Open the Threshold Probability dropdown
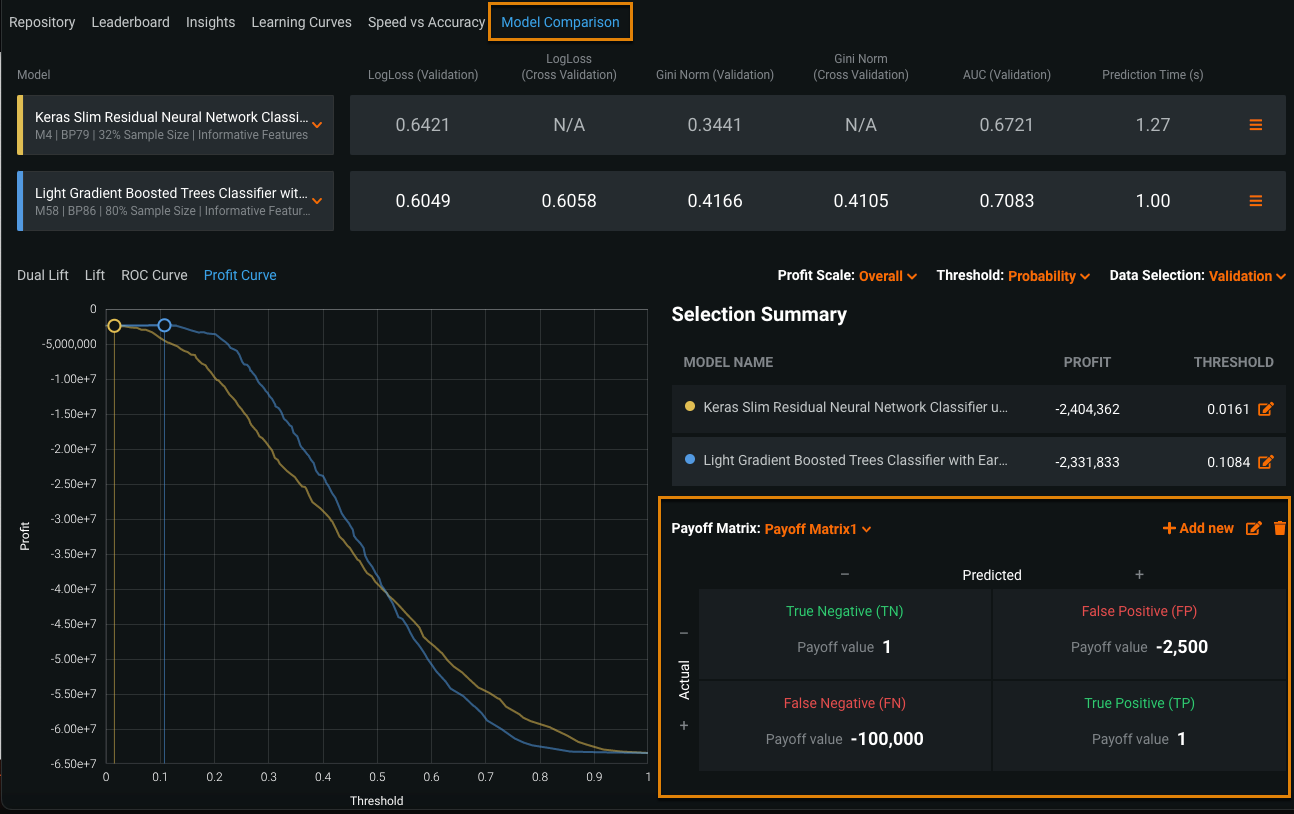Screen dimensions: 1294x814 pyautogui.click(x=1048, y=276)
